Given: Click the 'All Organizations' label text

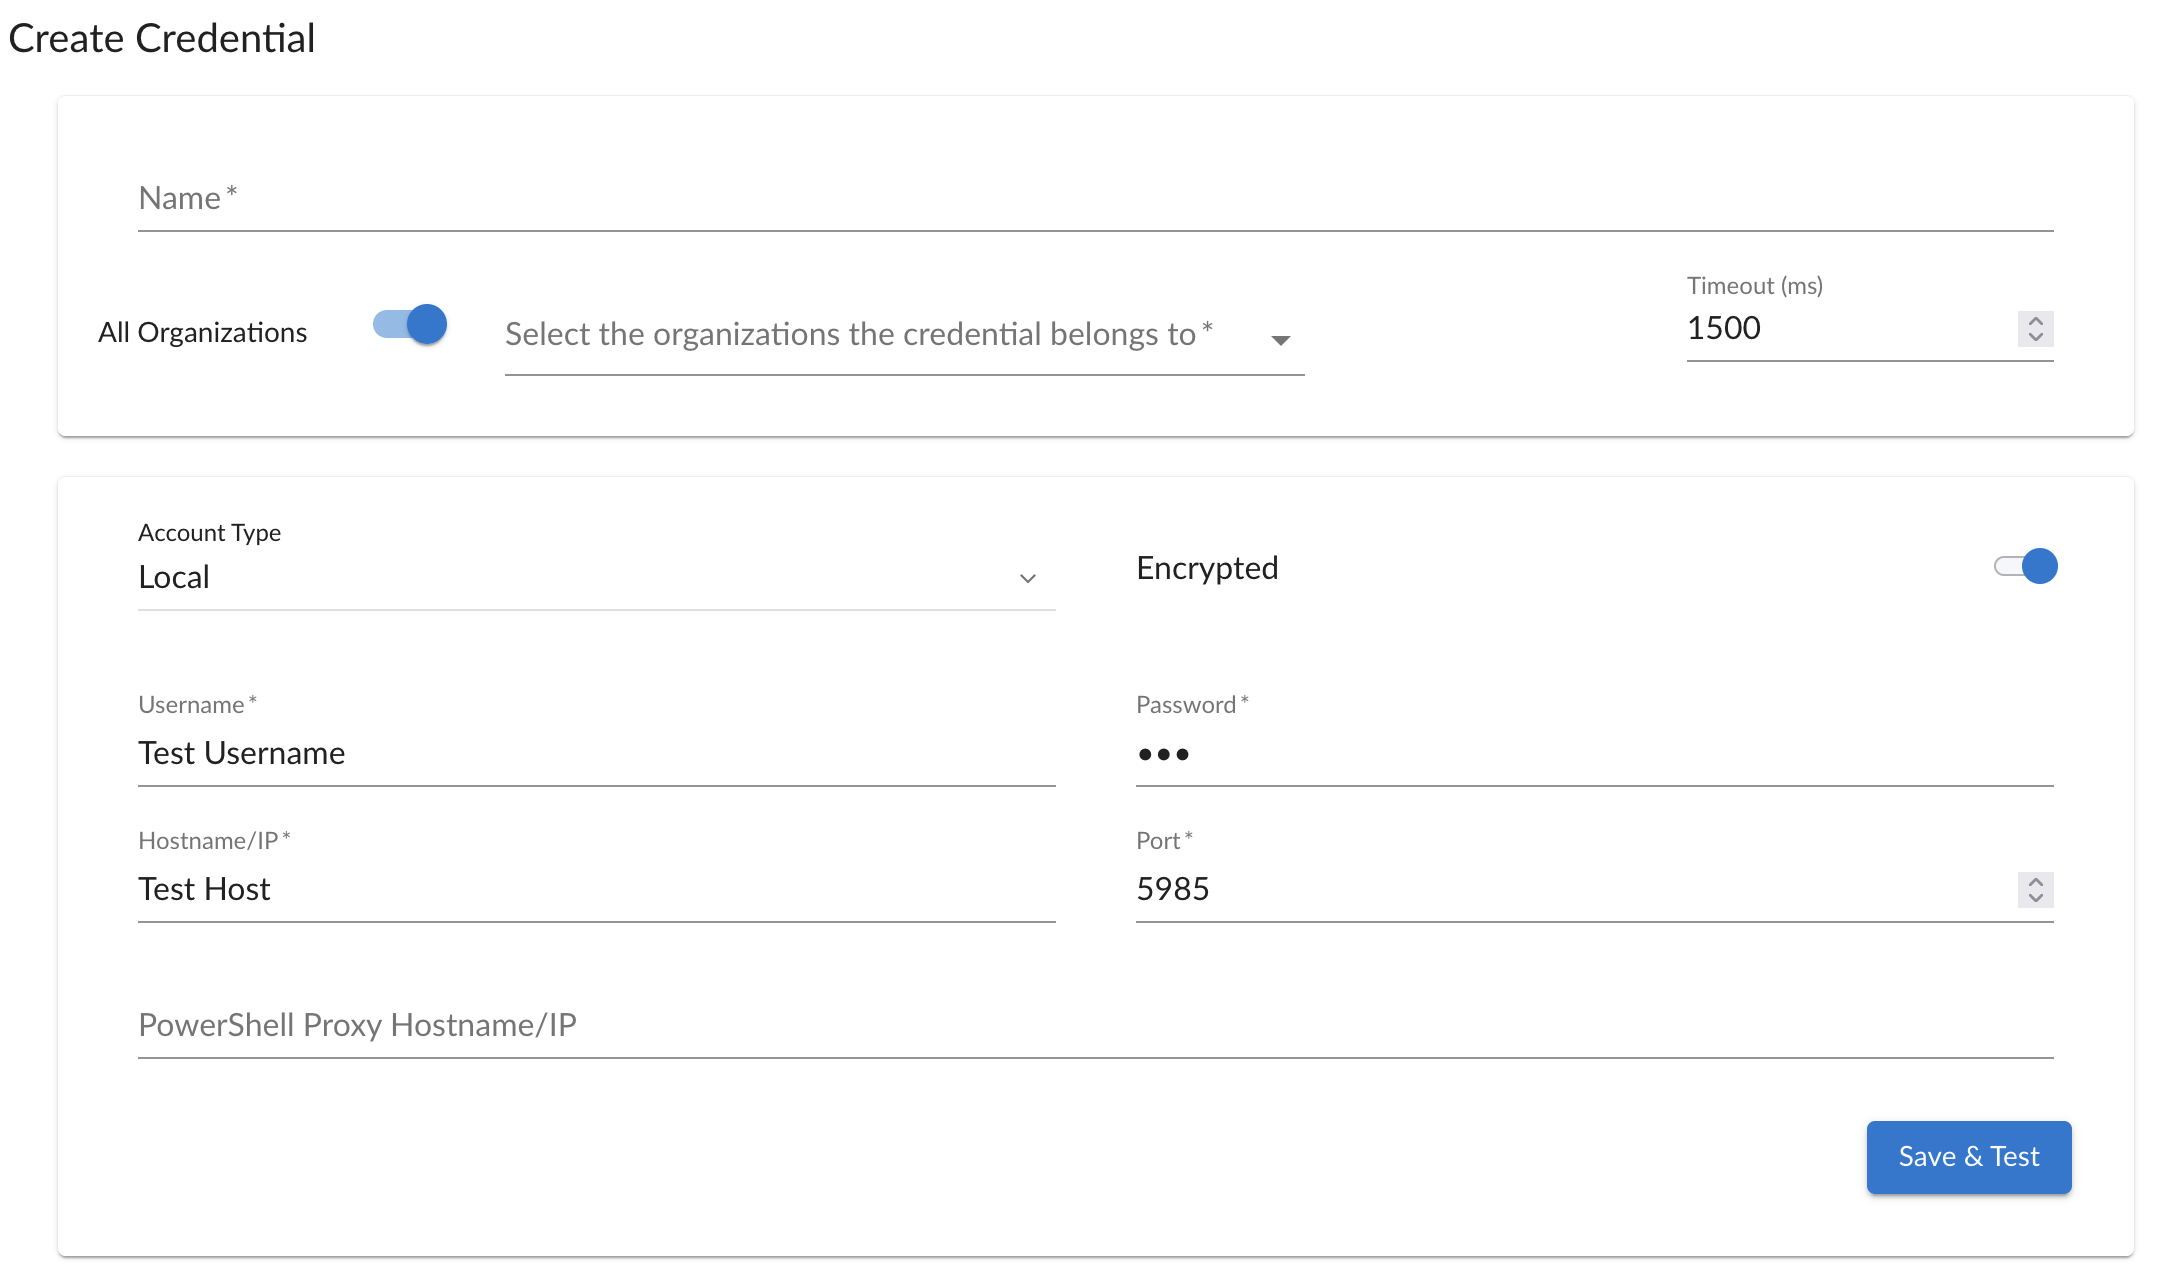Looking at the screenshot, I should (x=202, y=333).
